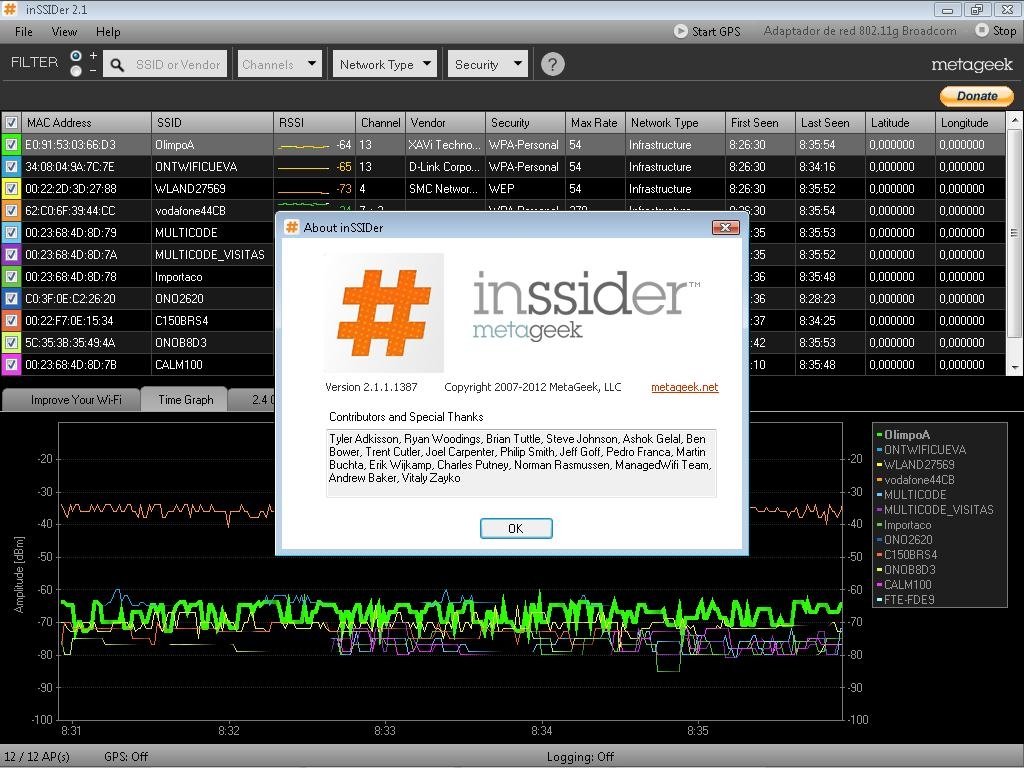The height and width of the screenshot is (768, 1024).
Task: Uncheck the MULTICODE_VISITAS network checkbox
Action: tap(11, 255)
